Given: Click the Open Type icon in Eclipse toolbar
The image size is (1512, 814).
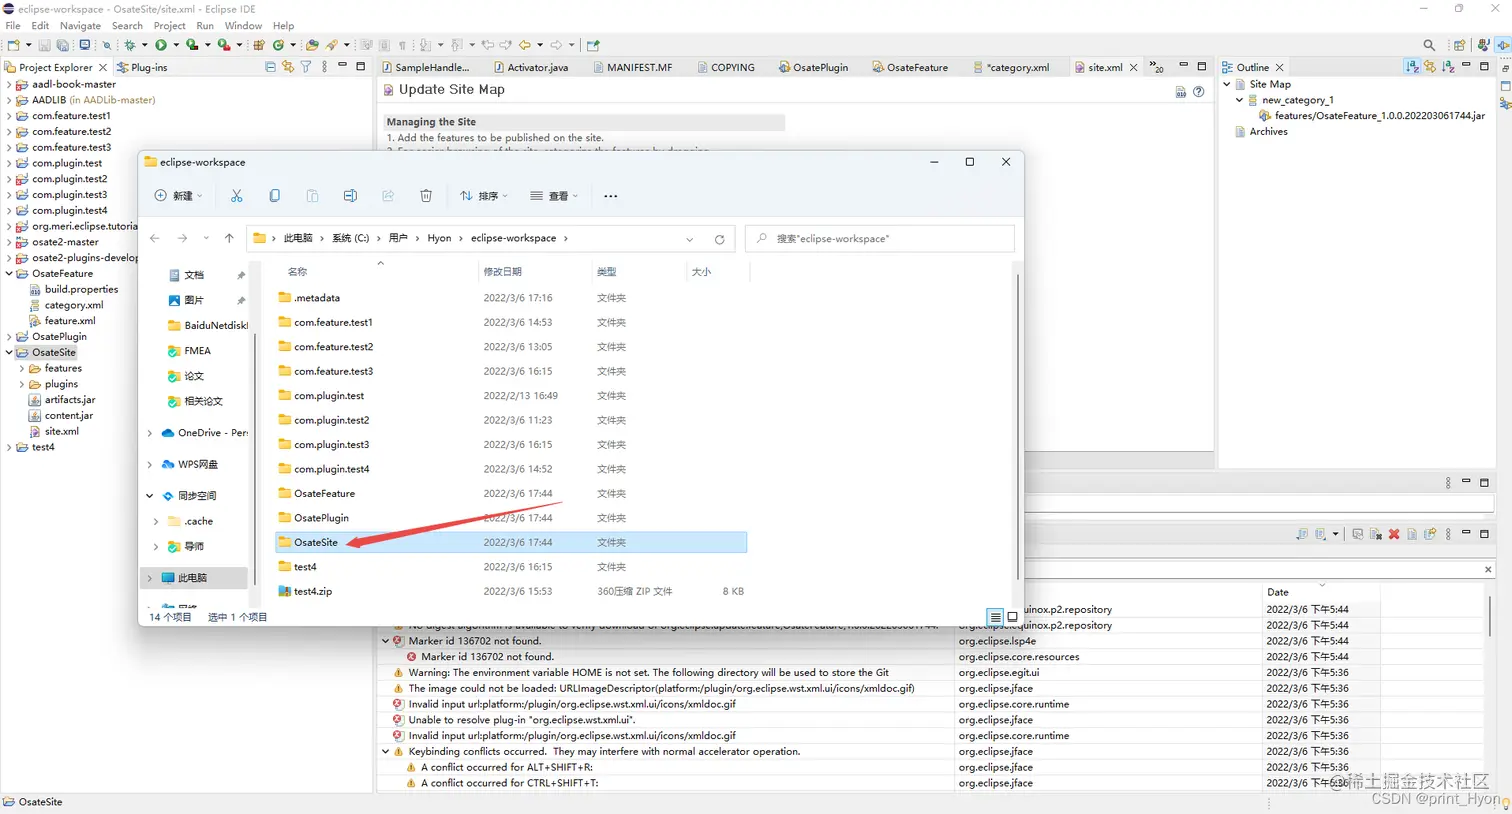Looking at the screenshot, I should (x=312, y=45).
